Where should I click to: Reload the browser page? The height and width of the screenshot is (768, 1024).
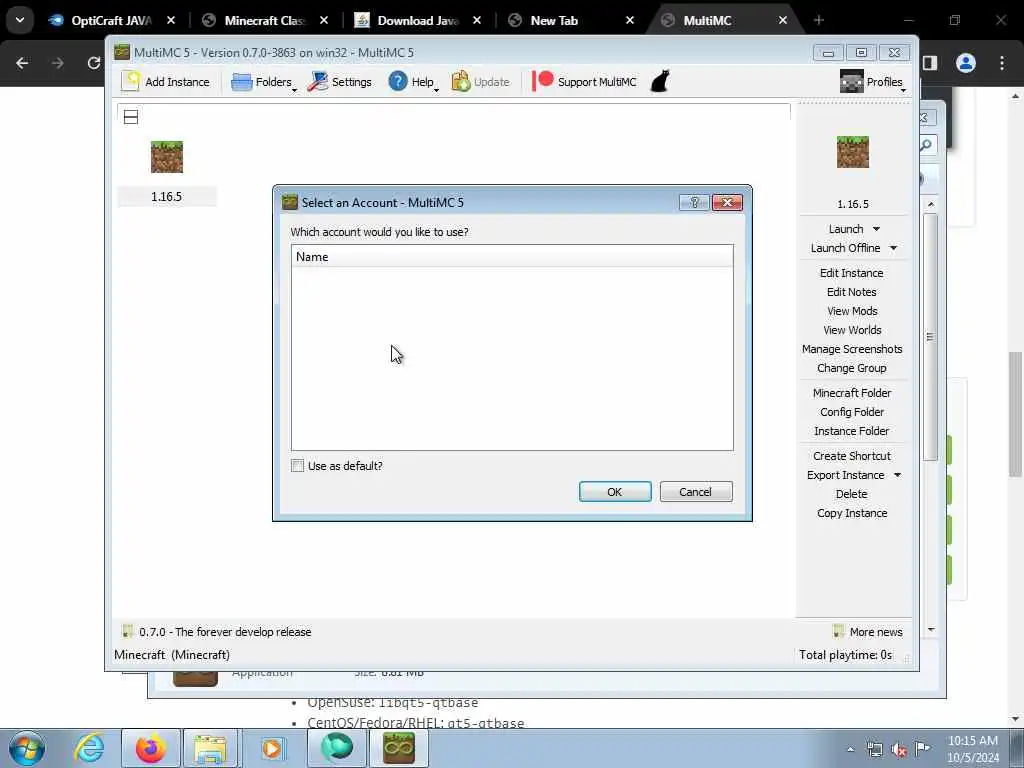(x=93, y=63)
